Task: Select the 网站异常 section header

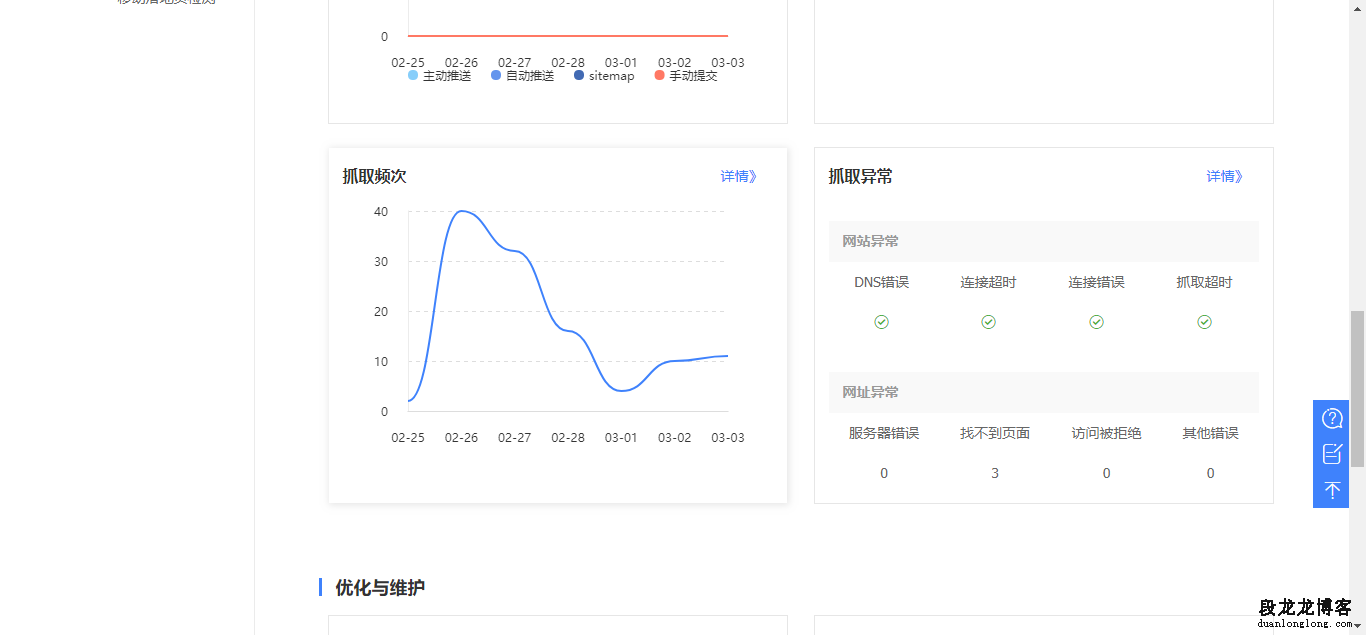Action: coord(870,241)
